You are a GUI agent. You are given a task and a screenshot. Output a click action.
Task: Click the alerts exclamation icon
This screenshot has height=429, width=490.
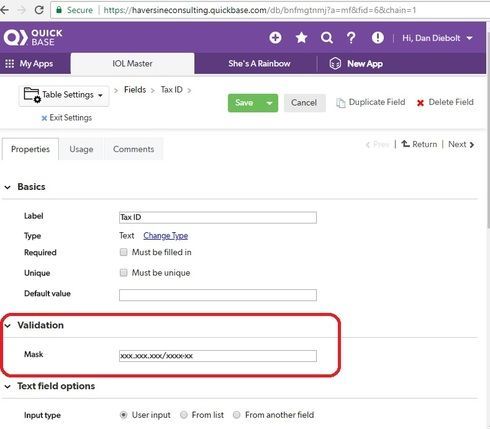[378, 38]
